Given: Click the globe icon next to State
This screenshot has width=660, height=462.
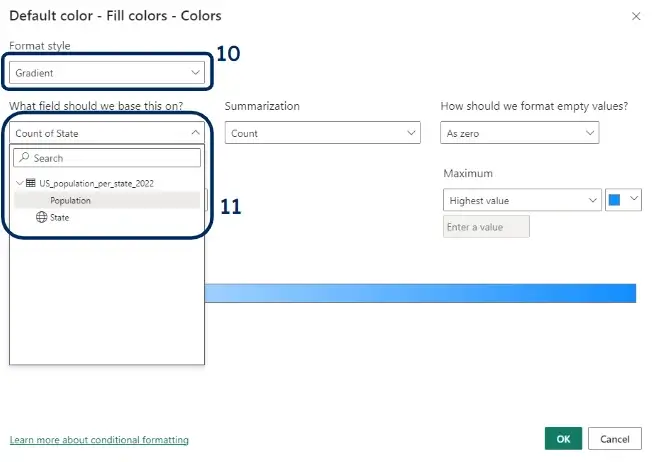Looking at the screenshot, I should [41, 217].
